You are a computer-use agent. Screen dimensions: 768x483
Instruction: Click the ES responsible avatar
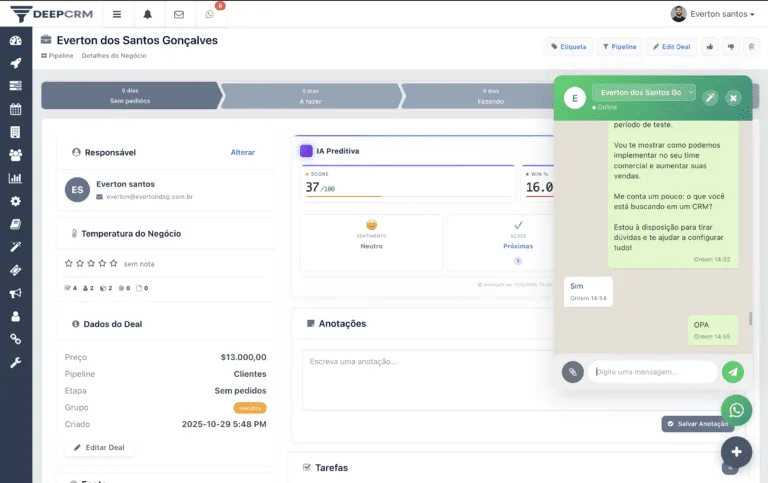coord(77,190)
